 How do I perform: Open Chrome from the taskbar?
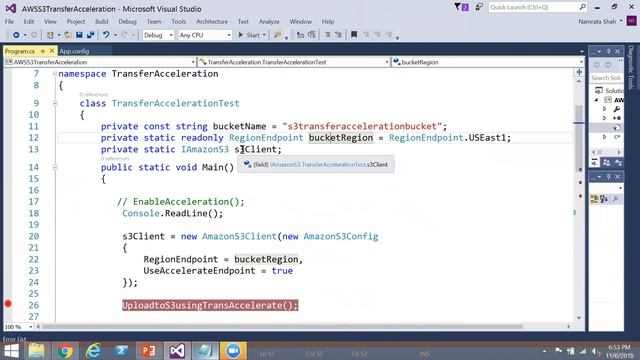click(65, 351)
